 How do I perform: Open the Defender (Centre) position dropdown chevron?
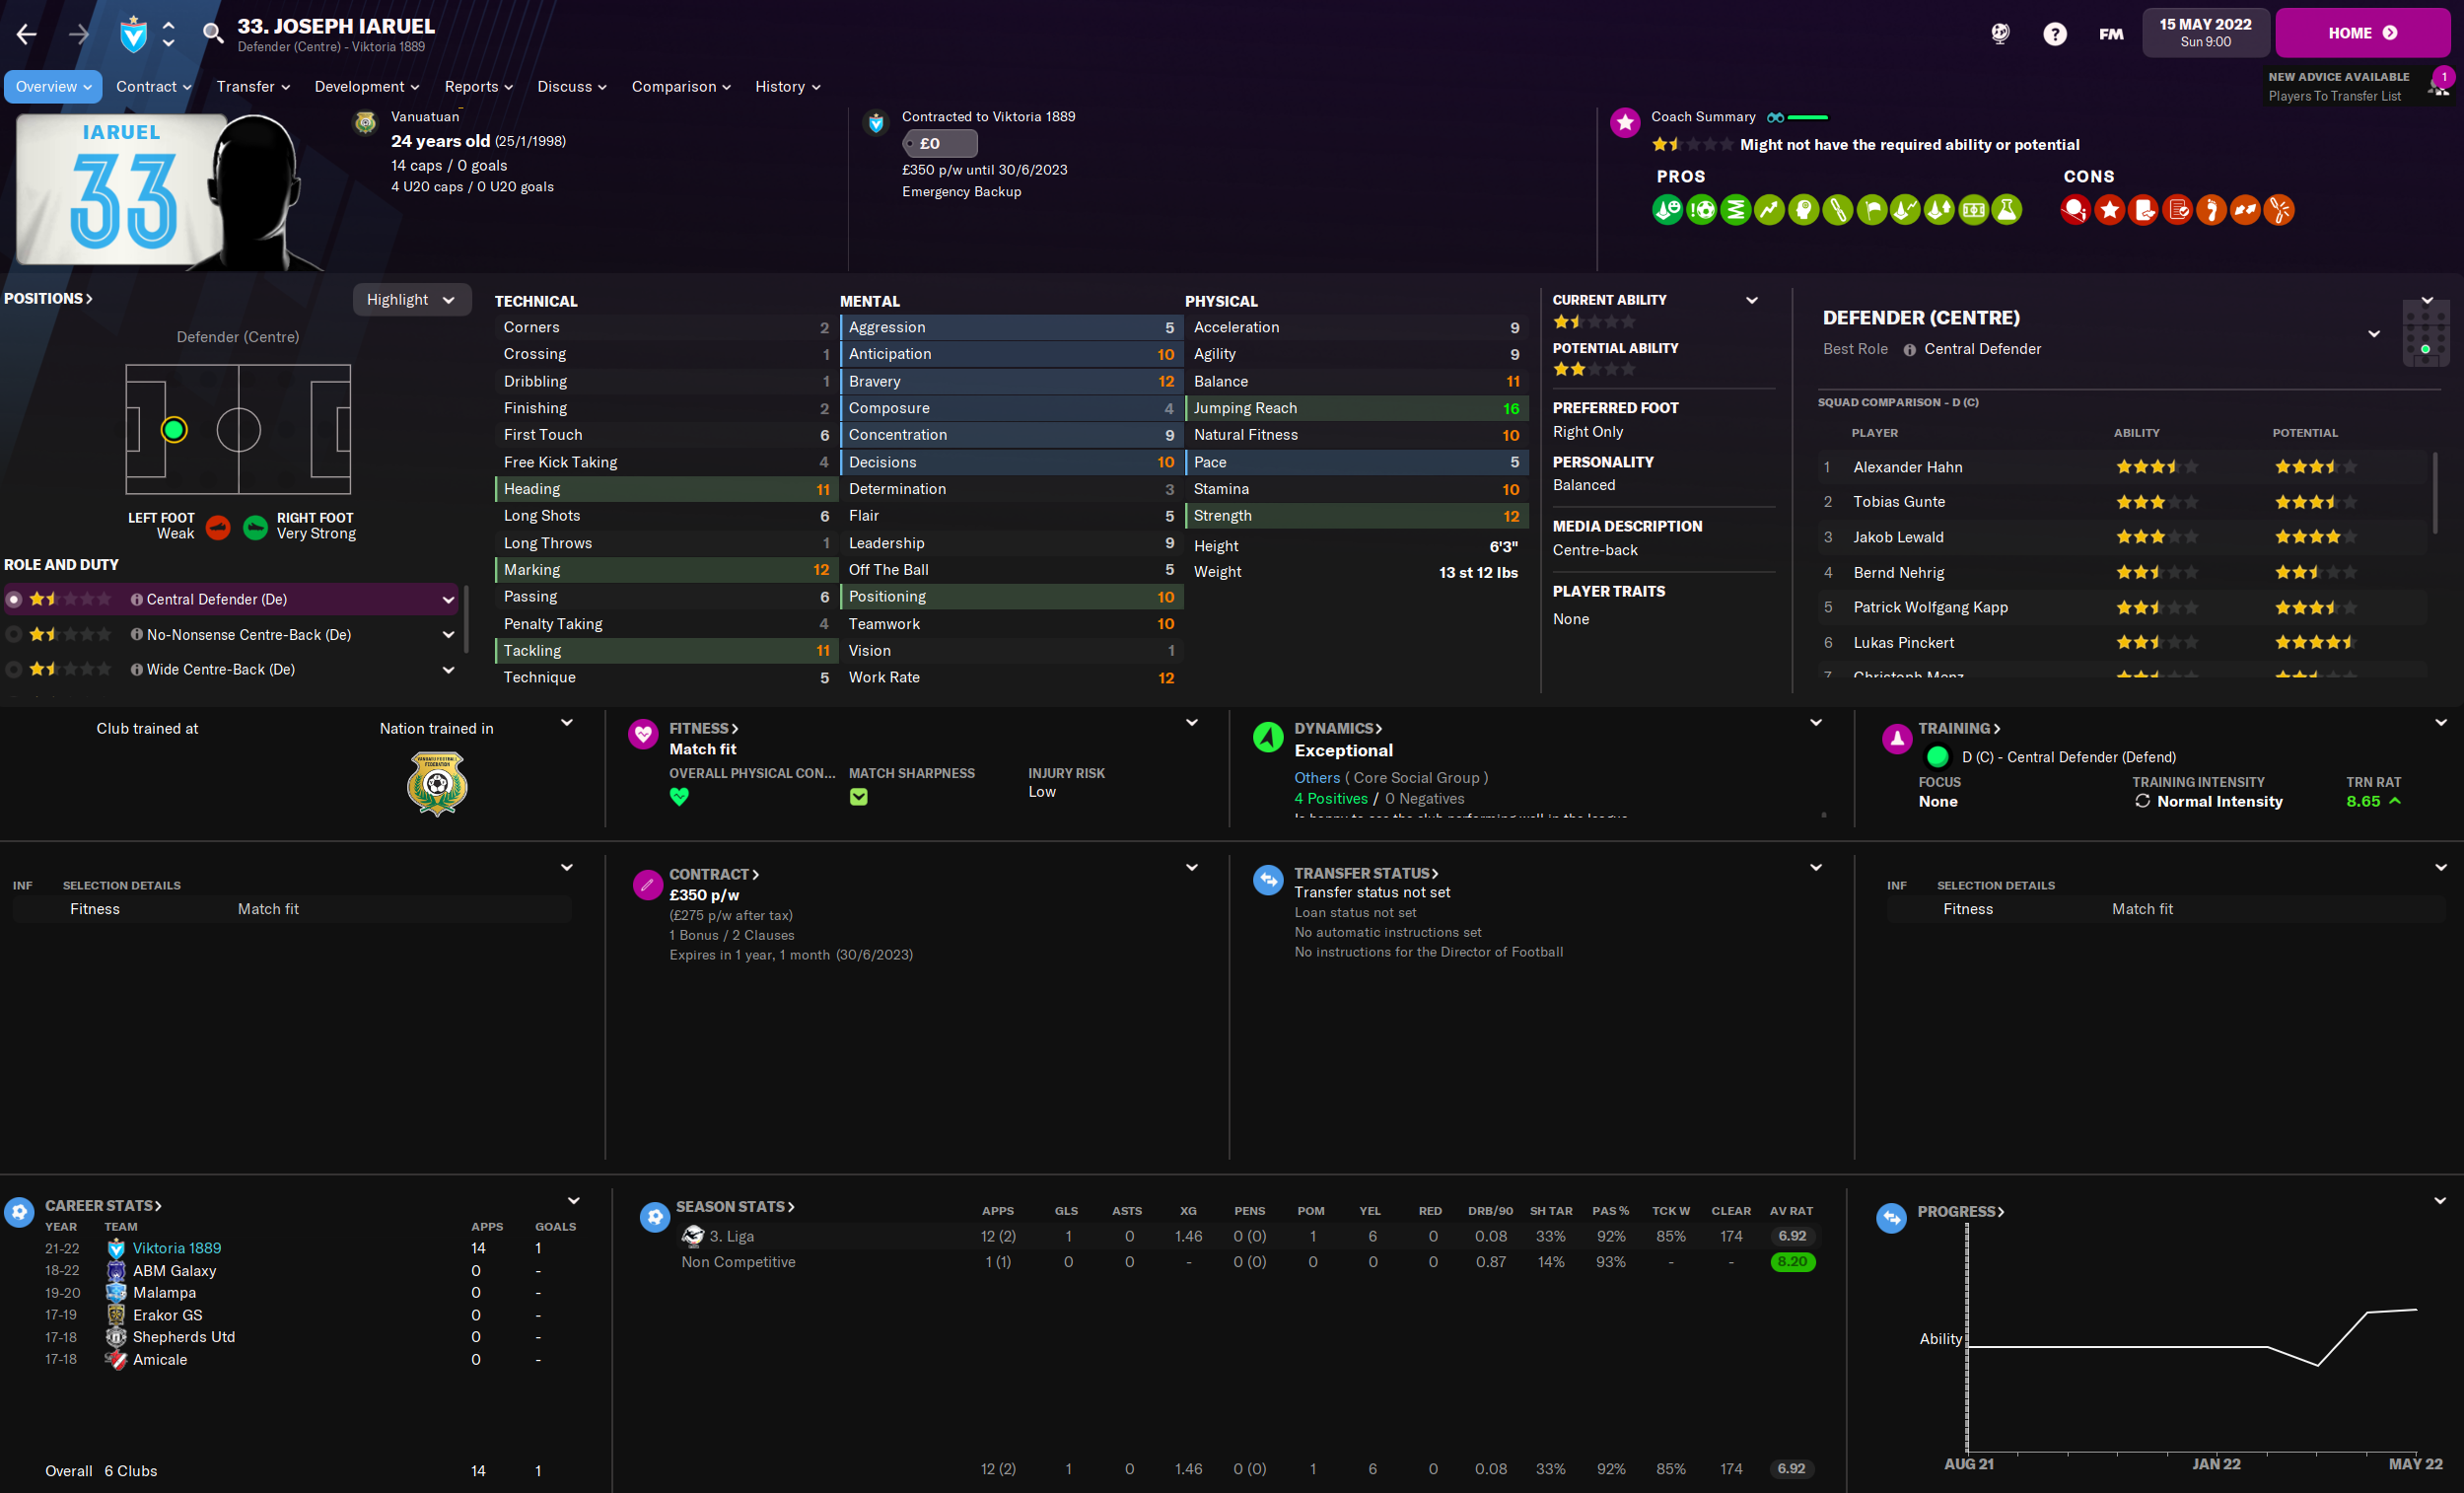(x=2374, y=334)
